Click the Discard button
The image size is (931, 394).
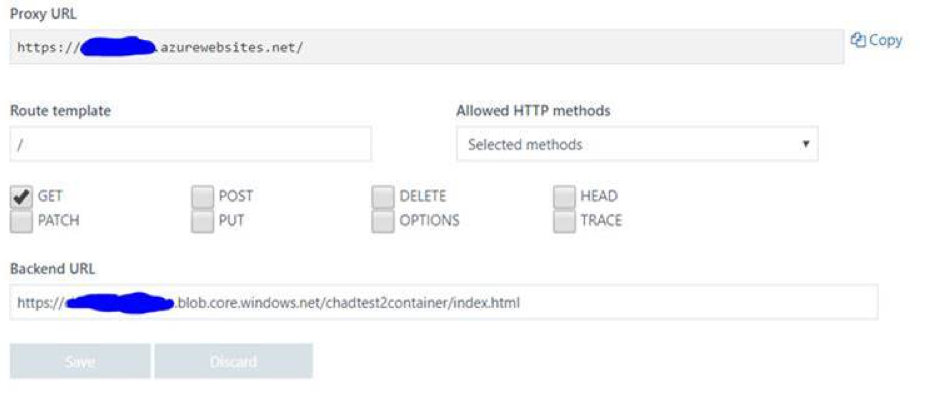point(233,361)
